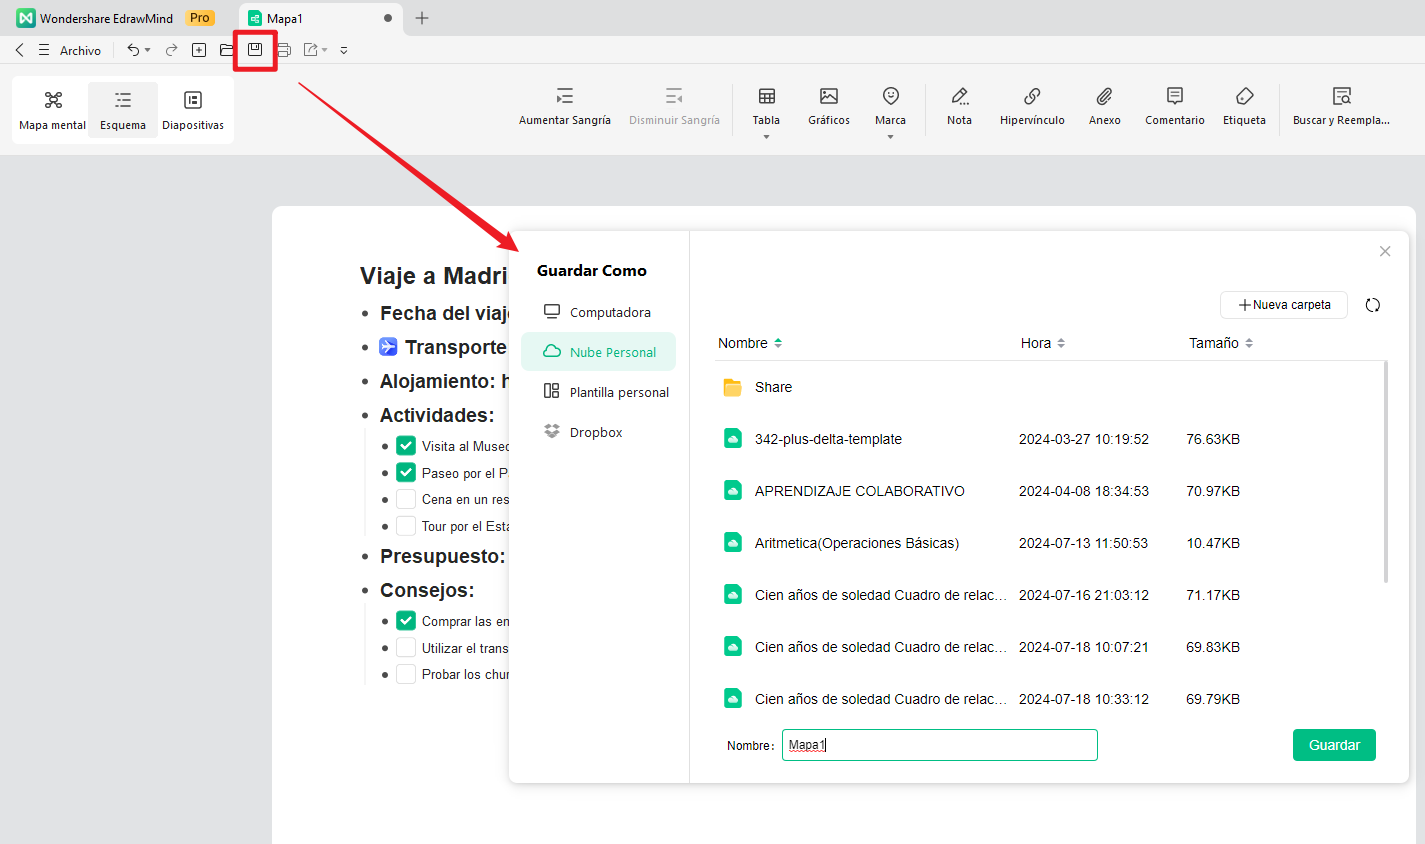The height and width of the screenshot is (844, 1425).
Task: Create a new document with plus icon
Action: (199, 50)
